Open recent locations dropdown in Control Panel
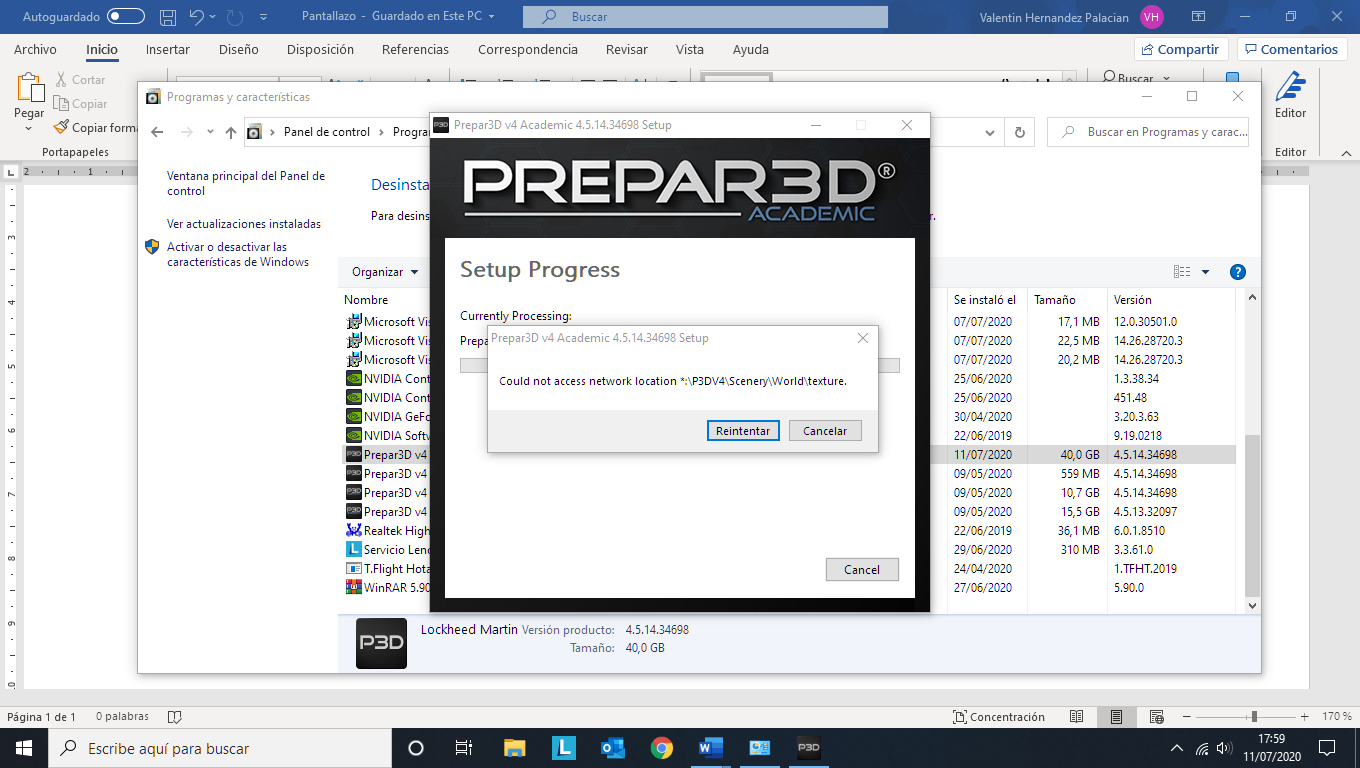The height and width of the screenshot is (768, 1360). 210,132
